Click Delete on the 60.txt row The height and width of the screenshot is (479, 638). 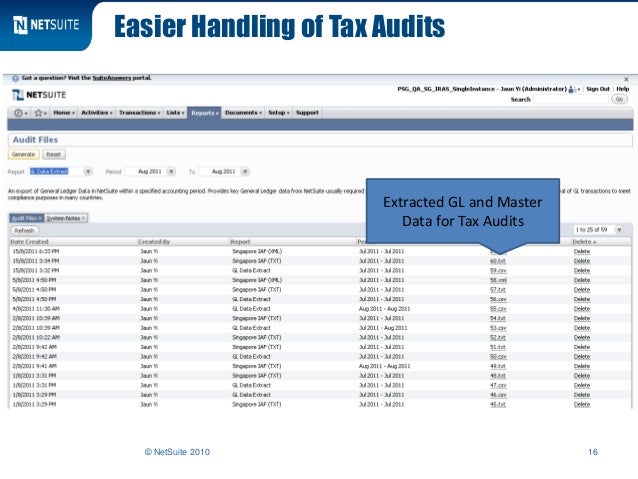click(x=582, y=261)
